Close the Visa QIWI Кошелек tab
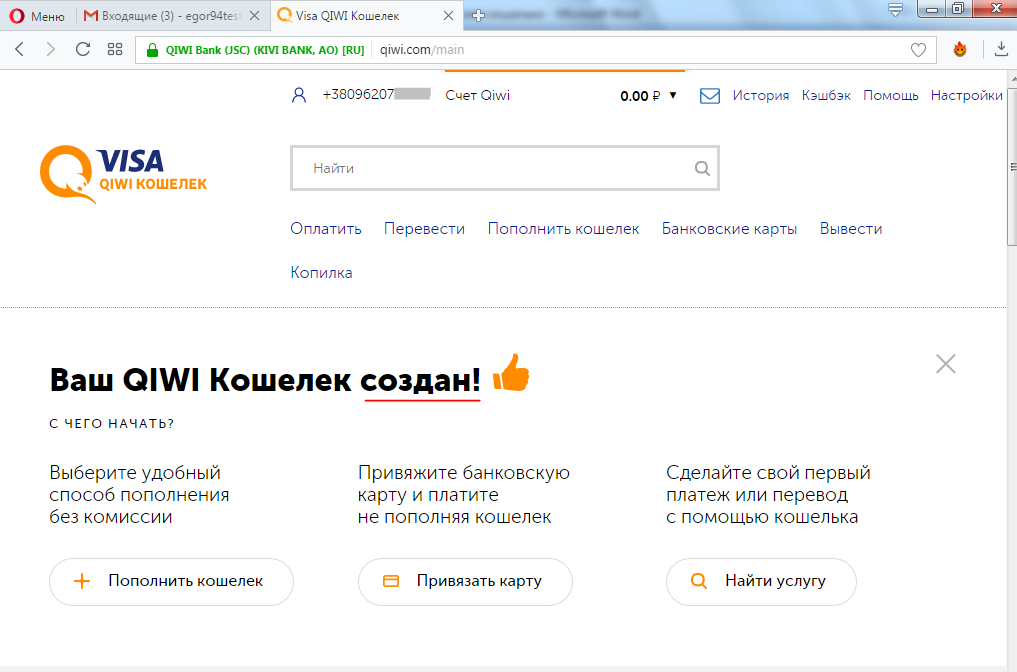 tap(448, 16)
